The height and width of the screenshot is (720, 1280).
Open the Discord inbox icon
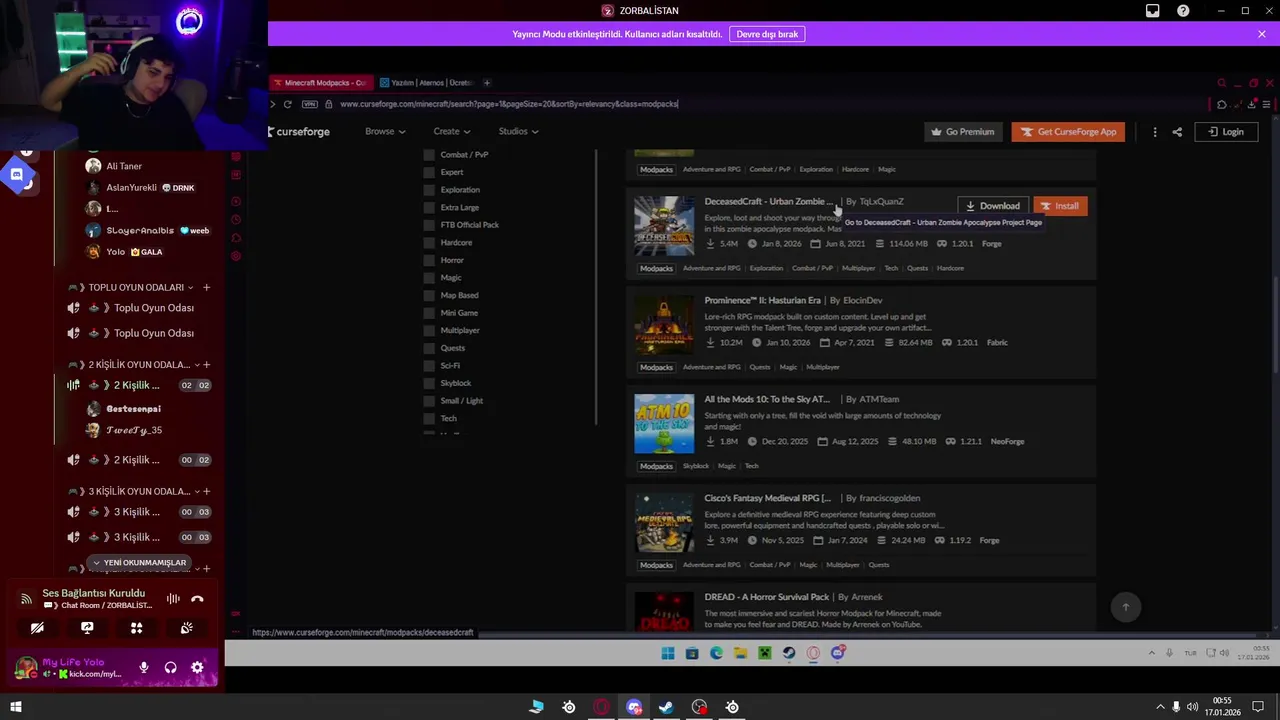tap(1153, 11)
